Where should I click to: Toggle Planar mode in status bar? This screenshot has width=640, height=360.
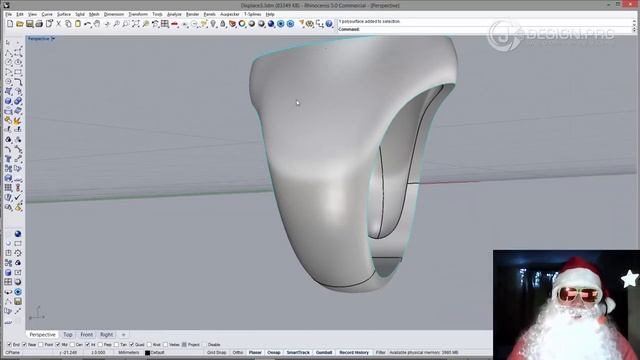point(255,353)
